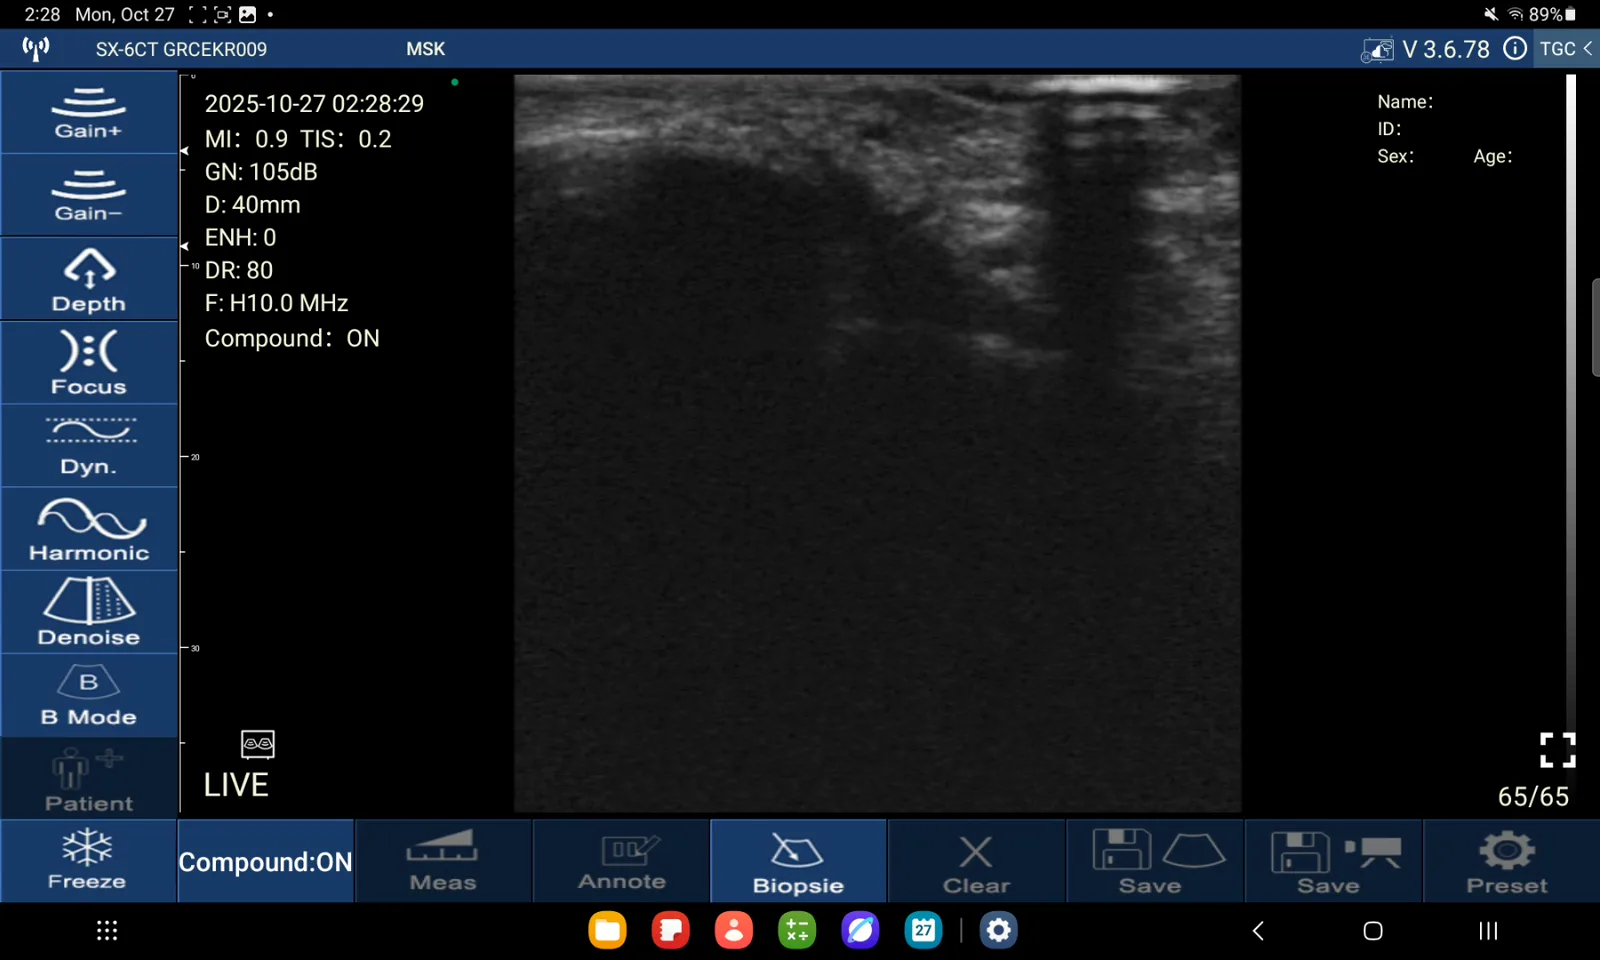Image resolution: width=1600 pixels, height=960 pixels.
Task: Open the Meas measurement tool
Action: click(x=443, y=861)
